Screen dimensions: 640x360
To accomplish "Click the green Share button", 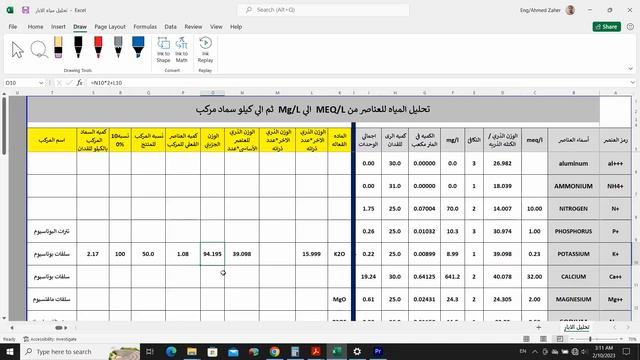I will point(607,27).
